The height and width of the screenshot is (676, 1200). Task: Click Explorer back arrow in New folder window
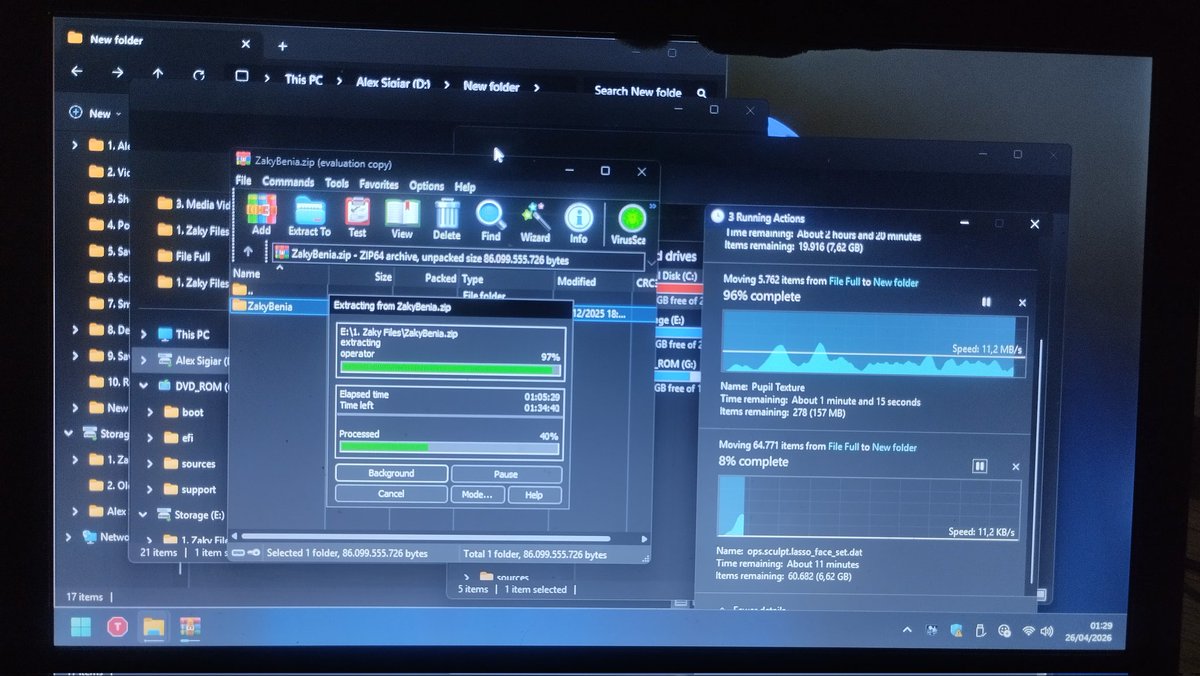coord(77,72)
